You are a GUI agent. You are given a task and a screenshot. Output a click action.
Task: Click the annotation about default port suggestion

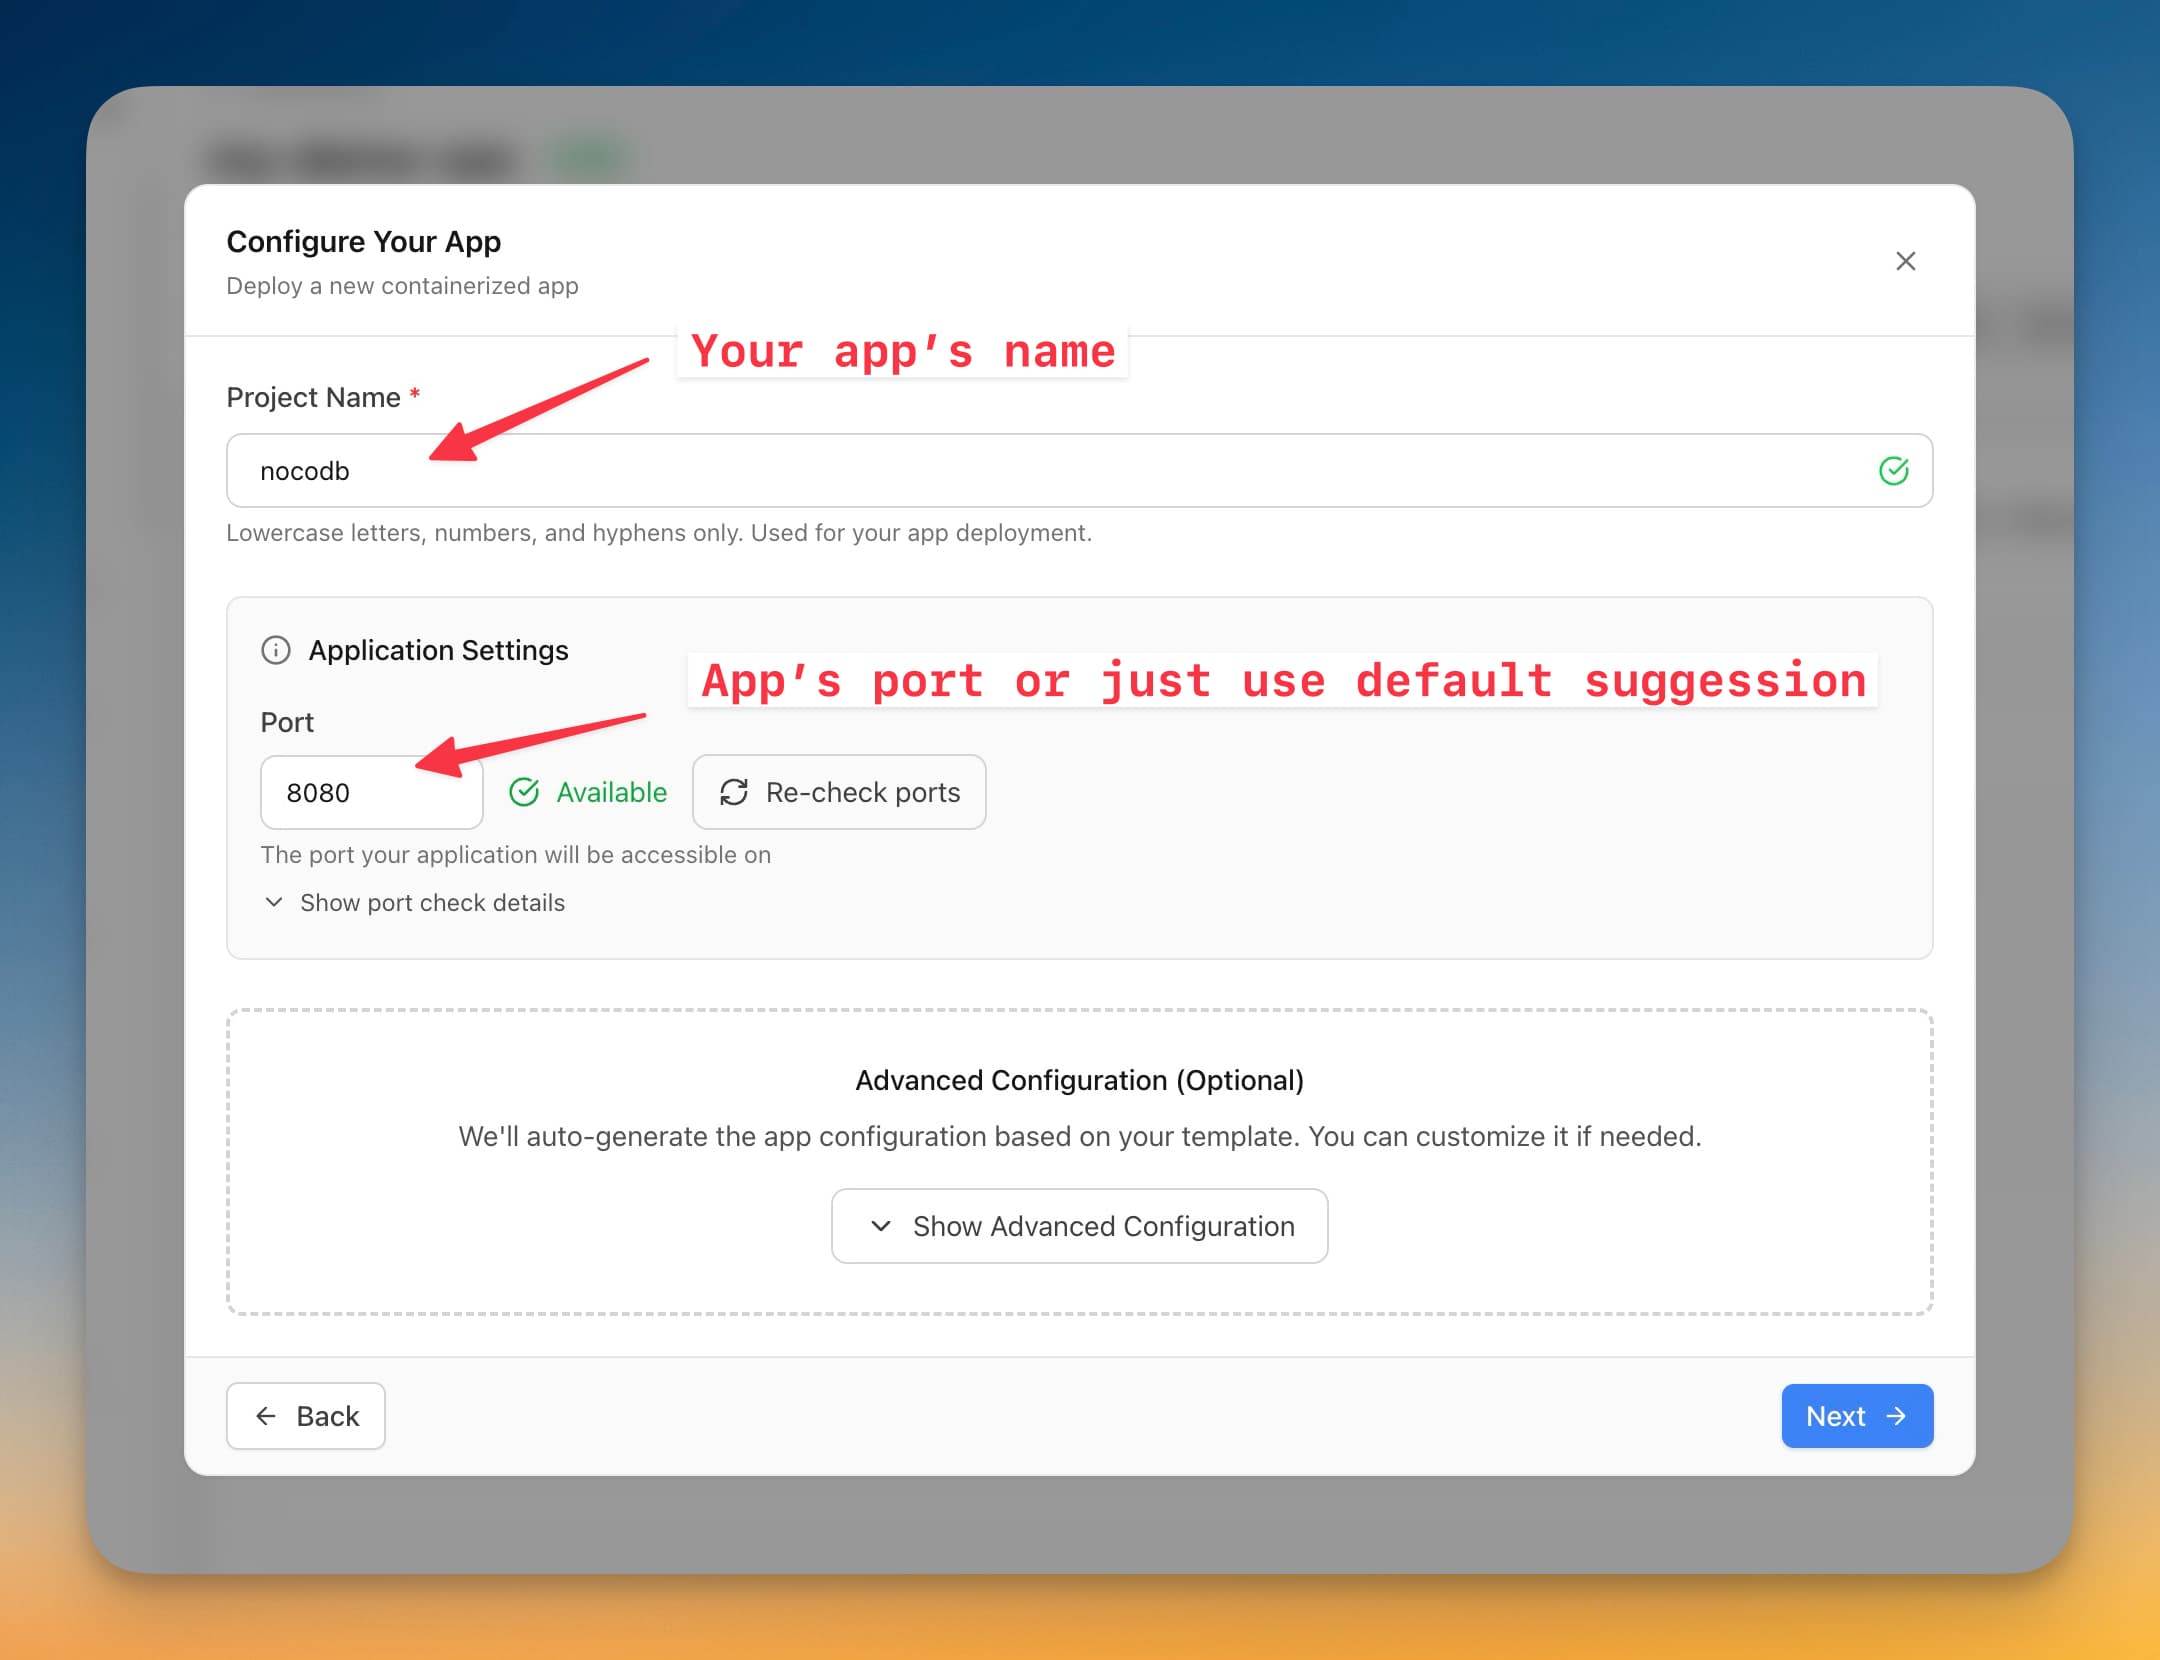point(1283,681)
